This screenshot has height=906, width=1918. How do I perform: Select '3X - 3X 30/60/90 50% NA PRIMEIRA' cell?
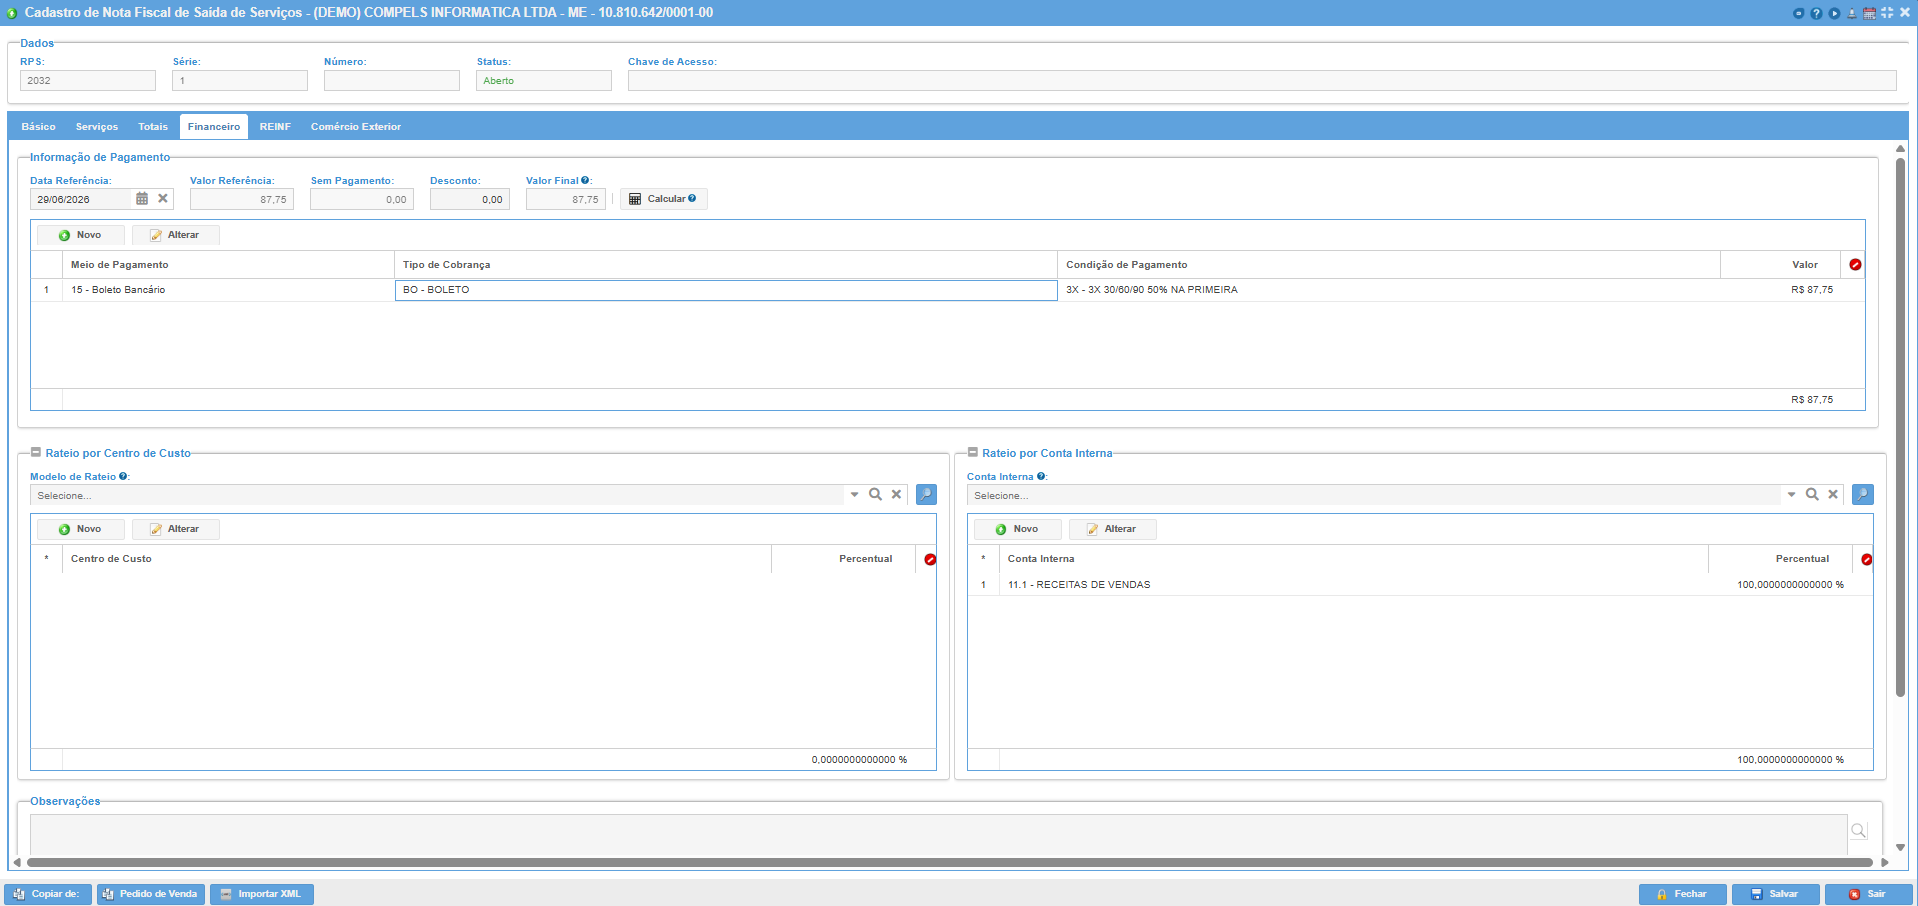(1389, 290)
